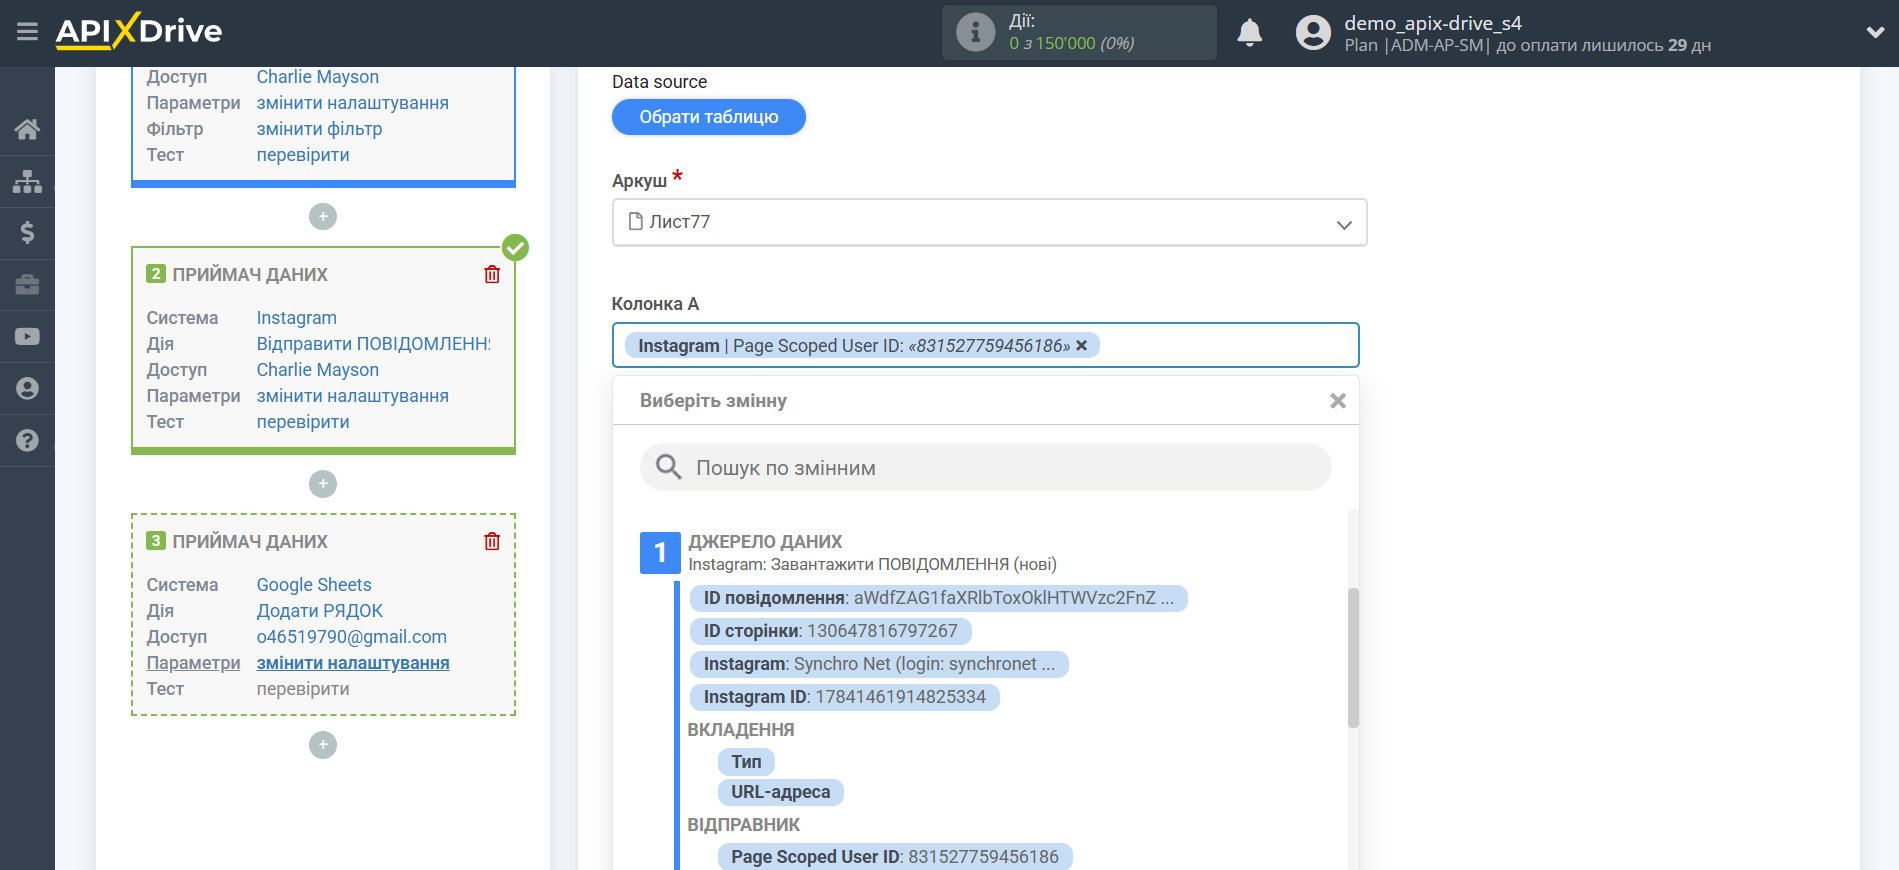The width and height of the screenshot is (1899, 870).
Task: Click the home icon in sidebar
Action: coord(27,129)
